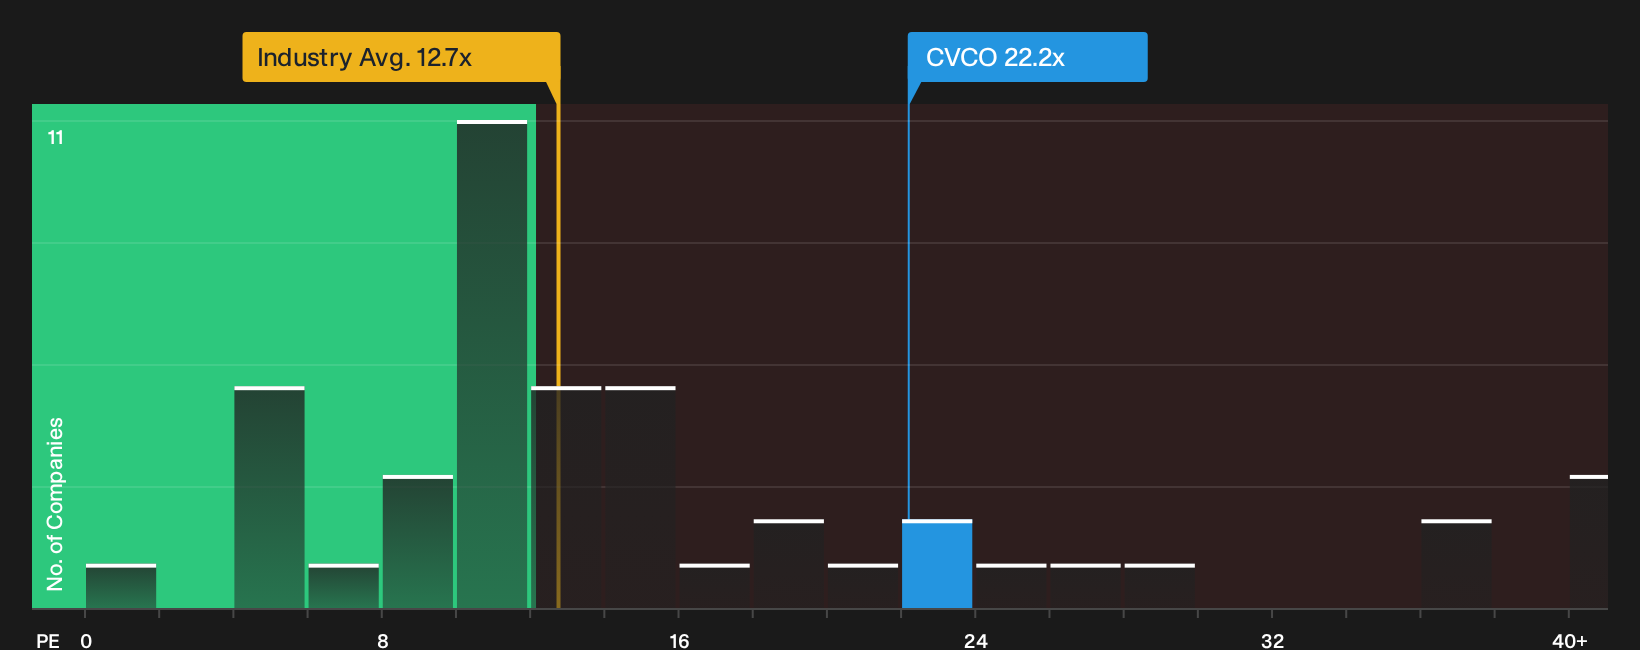1640x650 pixels.
Task: Click the y-axis value 11
Action: click(x=56, y=137)
